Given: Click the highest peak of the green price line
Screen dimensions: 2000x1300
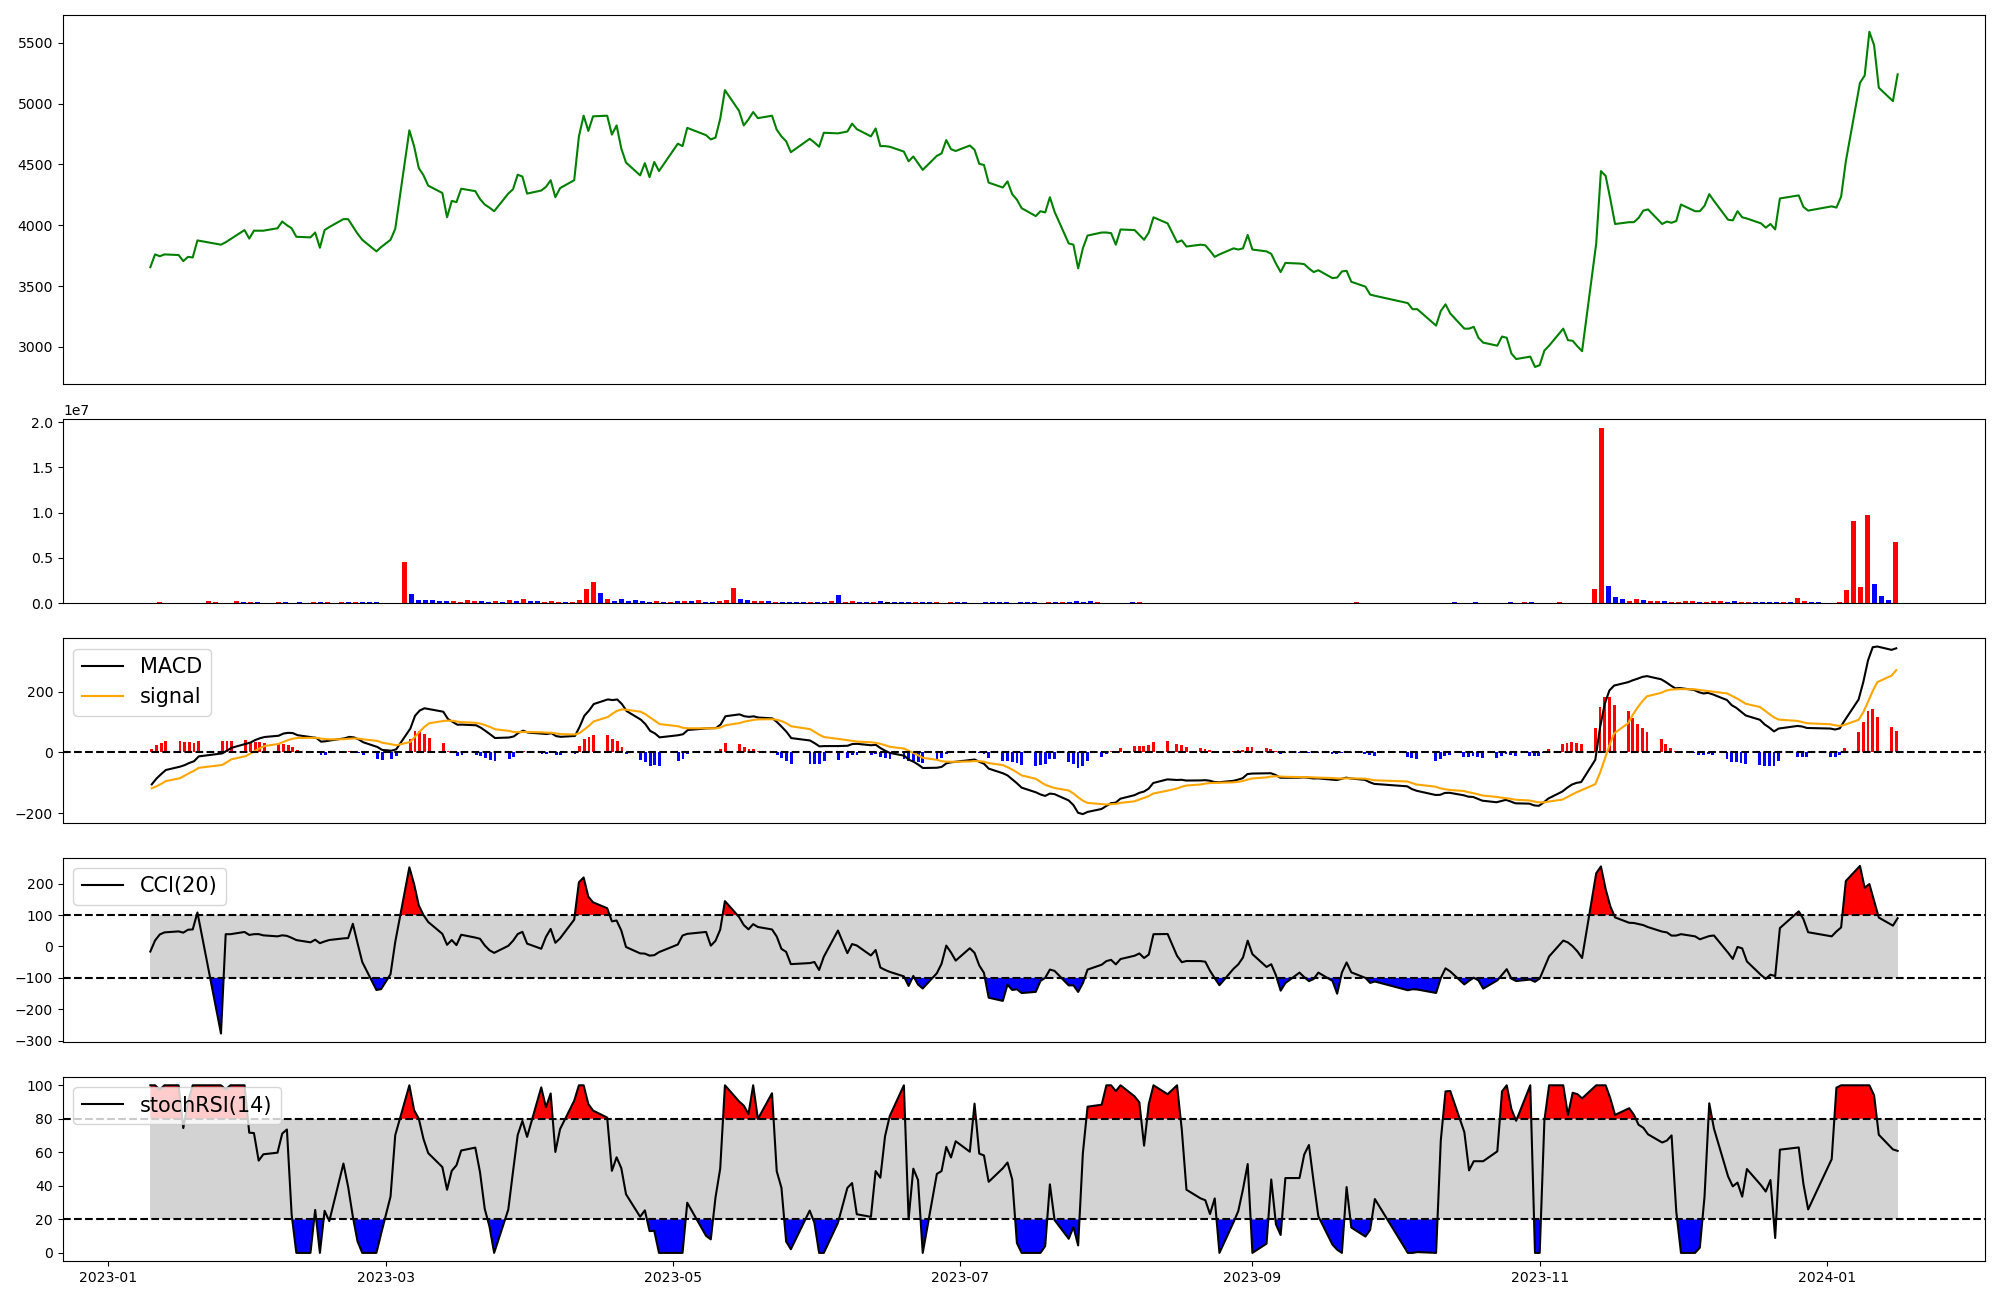Looking at the screenshot, I should click(x=1869, y=32).
